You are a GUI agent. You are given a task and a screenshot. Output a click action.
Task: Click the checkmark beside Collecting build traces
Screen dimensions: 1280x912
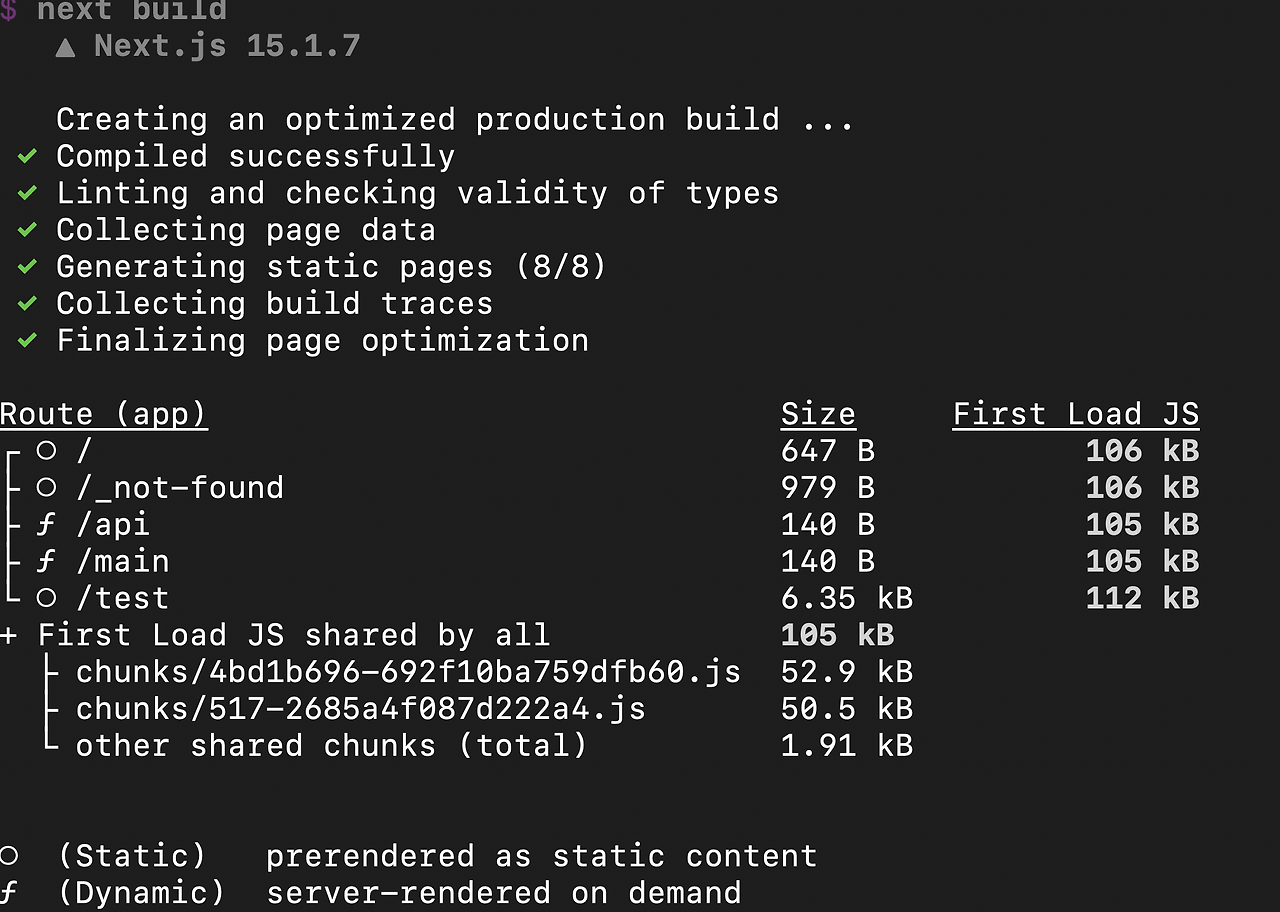click(x=28, y=304)
